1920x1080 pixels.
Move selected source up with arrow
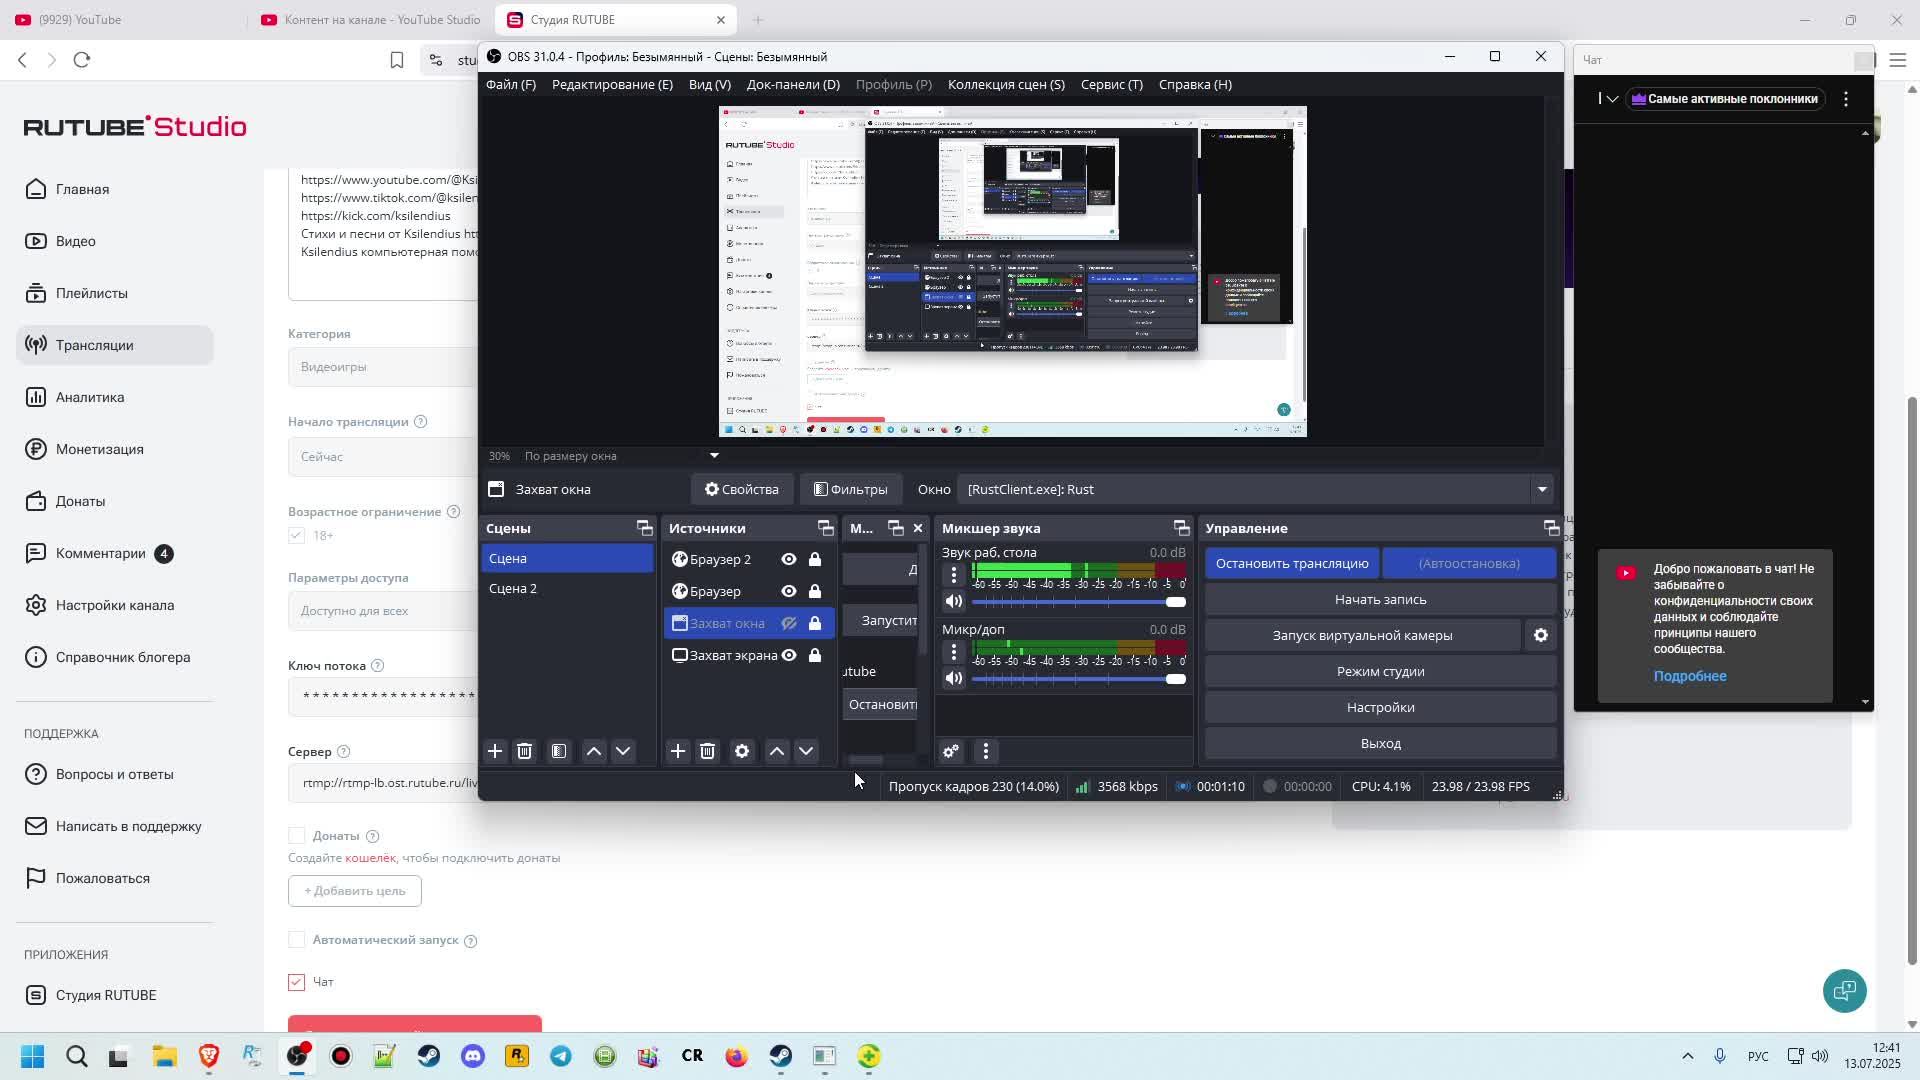click(776, 751)
